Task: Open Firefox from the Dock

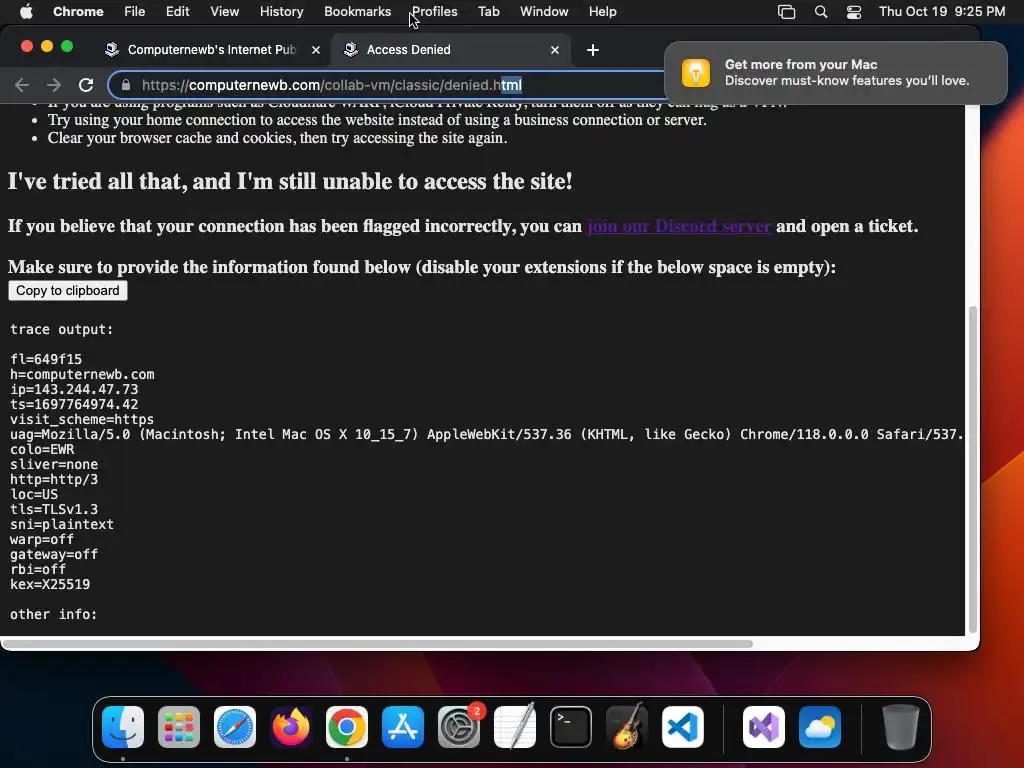Action: coord(291,727)
